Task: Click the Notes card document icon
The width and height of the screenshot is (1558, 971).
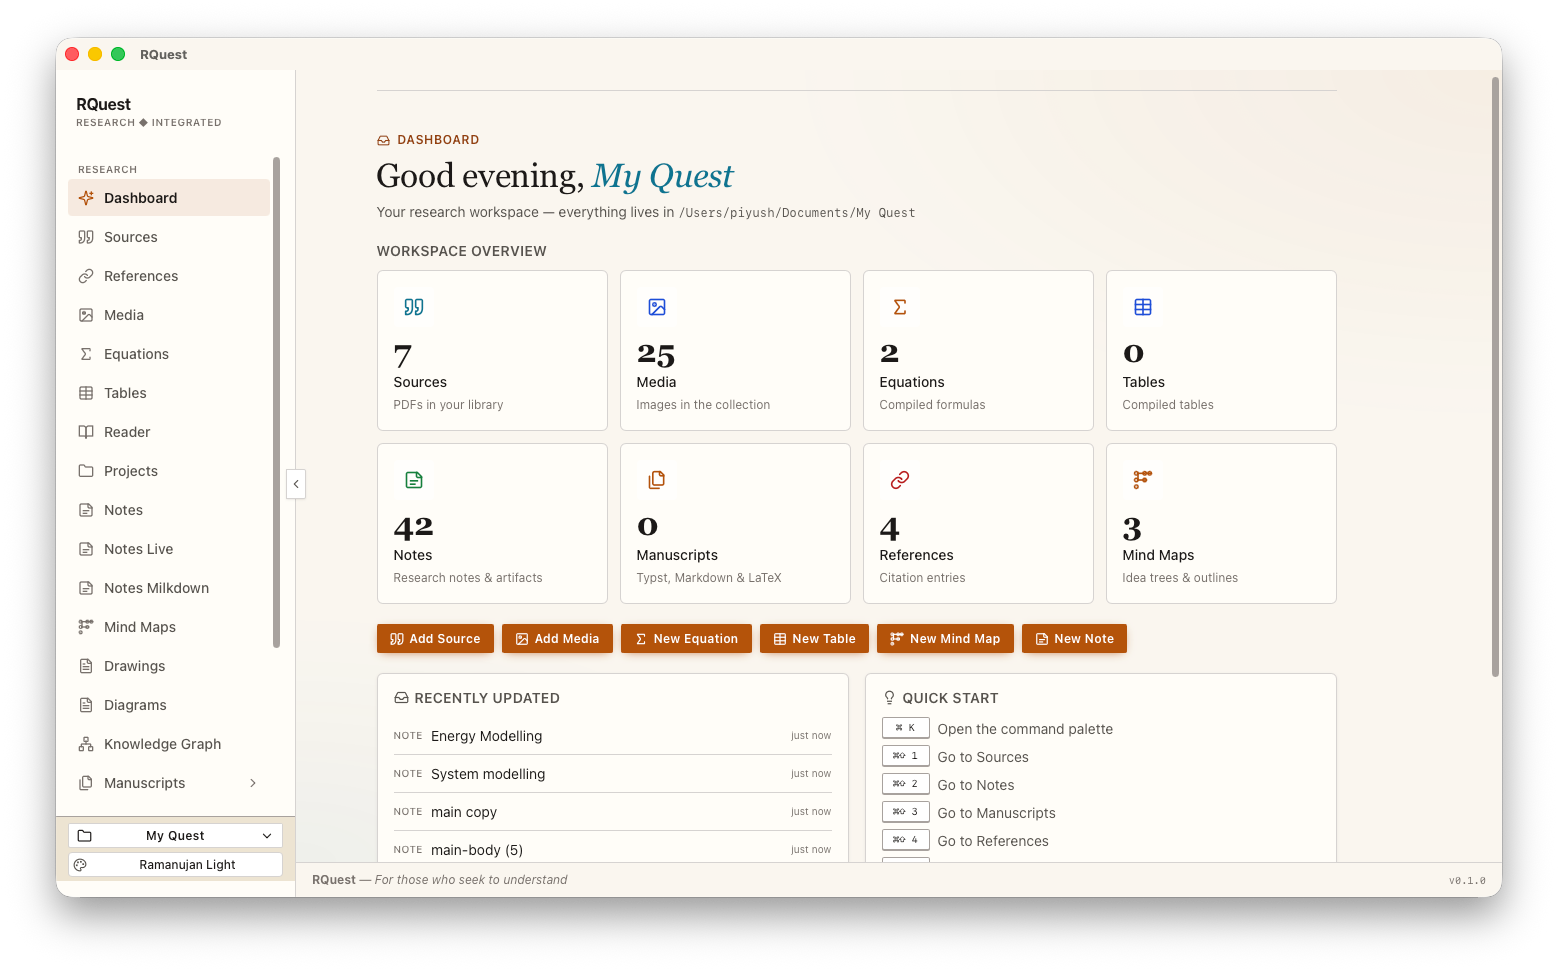Action: pos(414,480)
